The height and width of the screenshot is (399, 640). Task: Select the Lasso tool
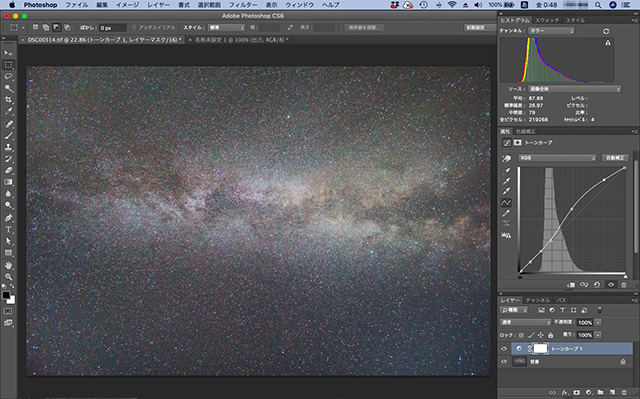click(x=8, y=76)
